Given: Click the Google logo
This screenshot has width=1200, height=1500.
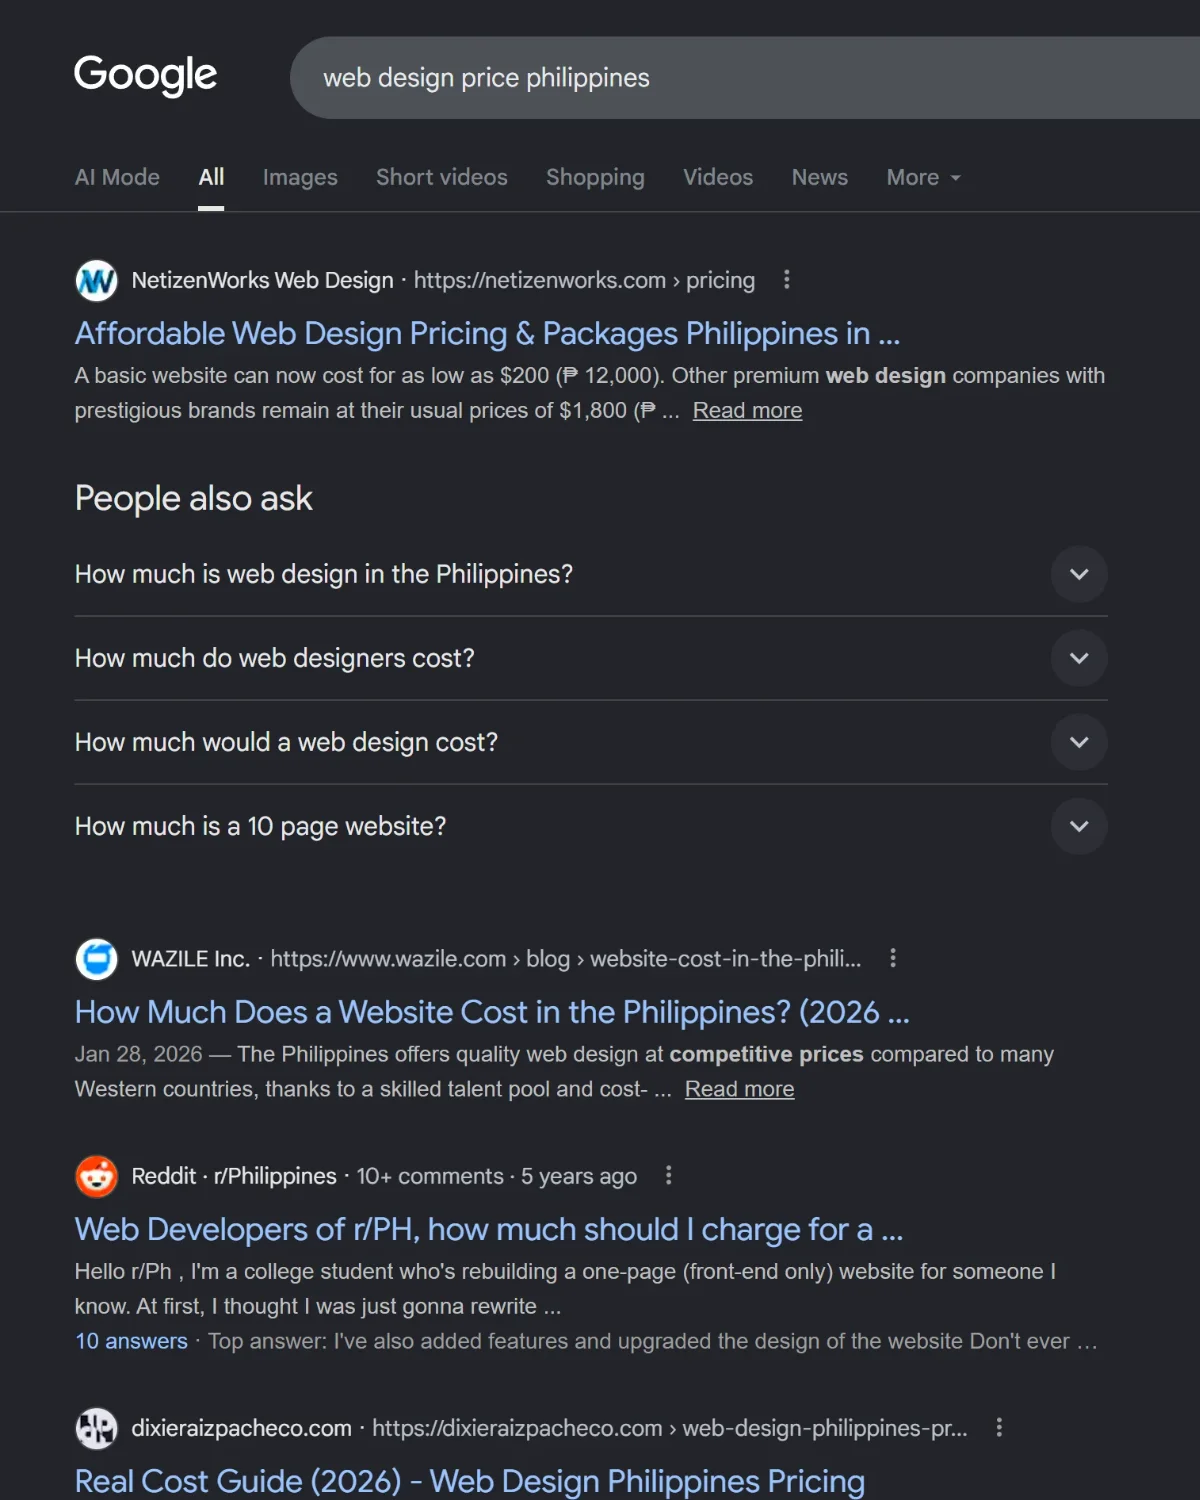Looking at the screenshot, I should [146, 75].
